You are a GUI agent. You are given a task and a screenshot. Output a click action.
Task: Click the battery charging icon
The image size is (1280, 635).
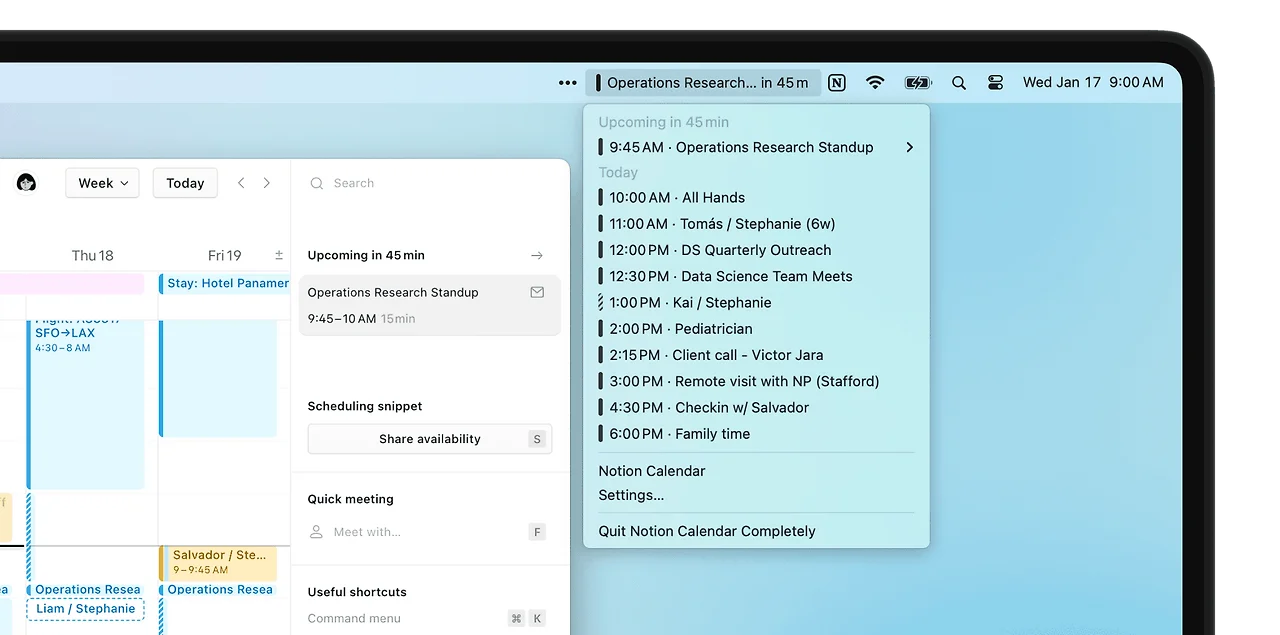pos(917,83)
